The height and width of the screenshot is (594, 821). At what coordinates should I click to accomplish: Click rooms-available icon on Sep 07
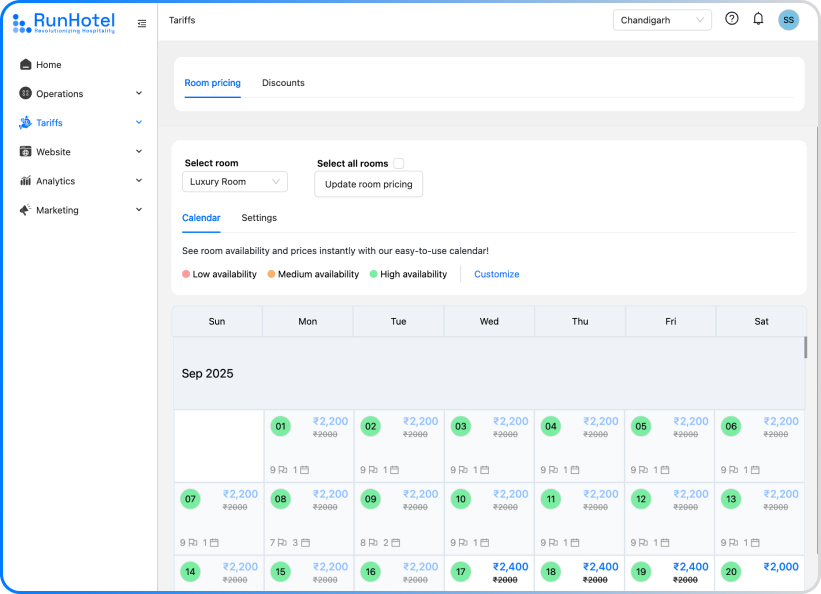[x=193, y=543]
